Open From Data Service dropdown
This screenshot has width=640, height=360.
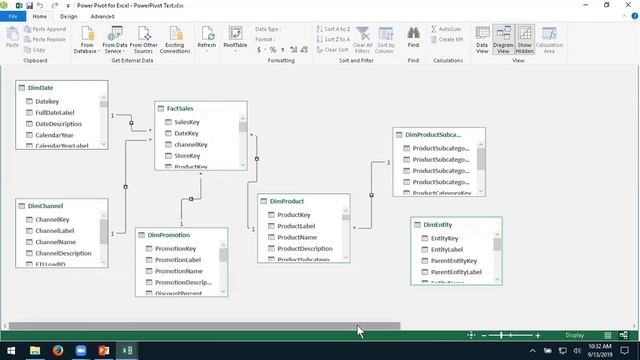point(115,40)
